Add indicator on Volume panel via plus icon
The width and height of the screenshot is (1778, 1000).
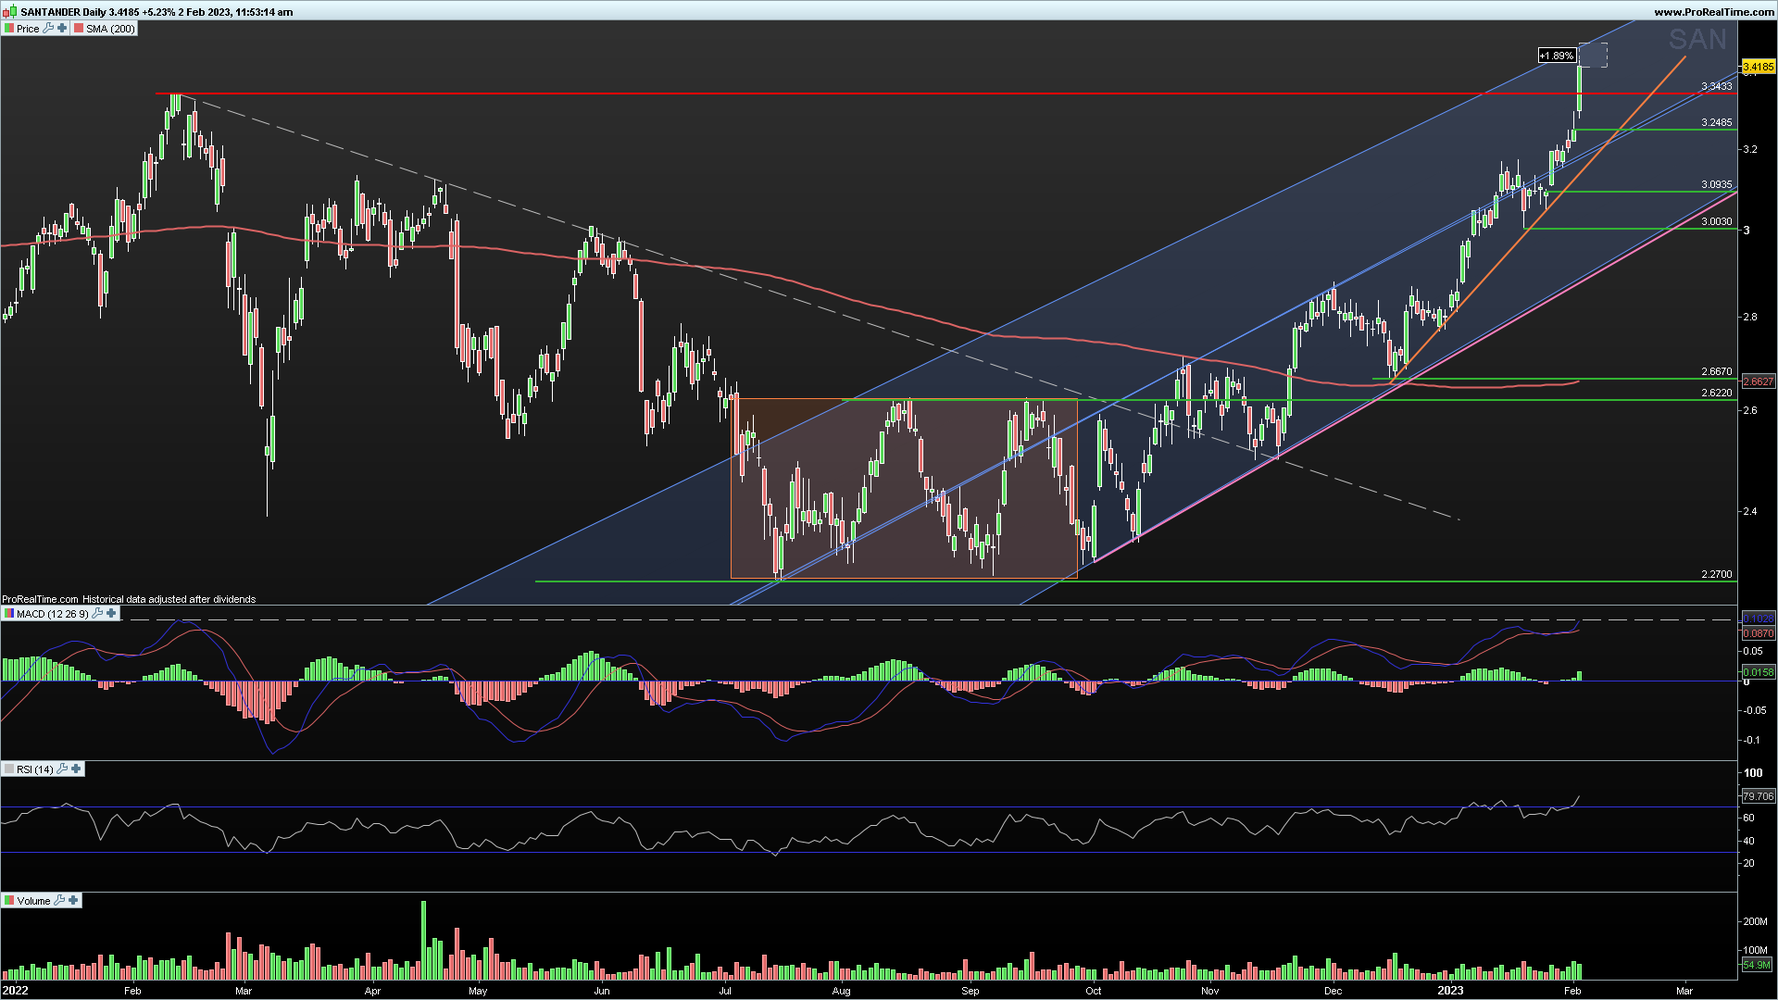point(73,901)
